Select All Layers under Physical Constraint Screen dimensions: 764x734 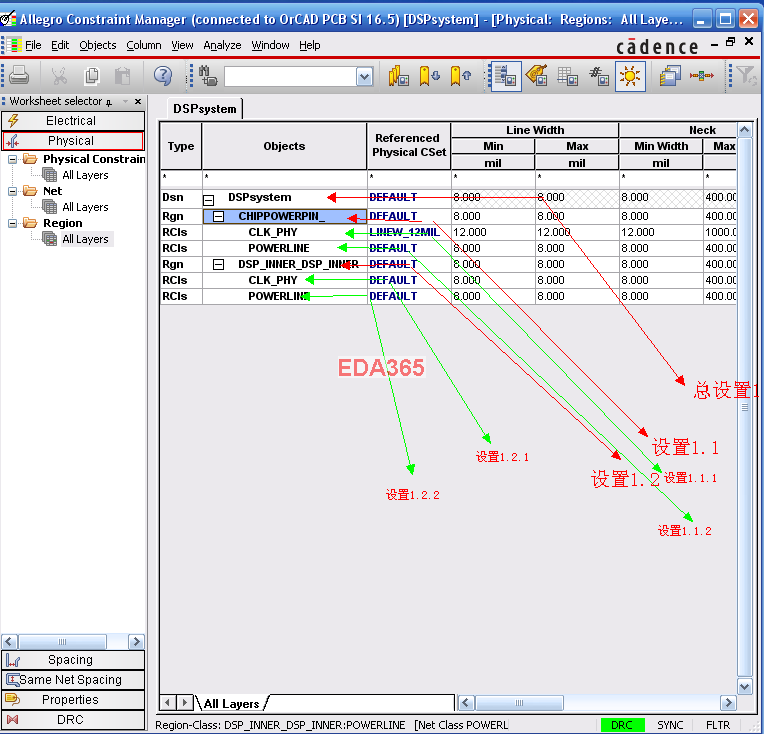coord(85,175)
